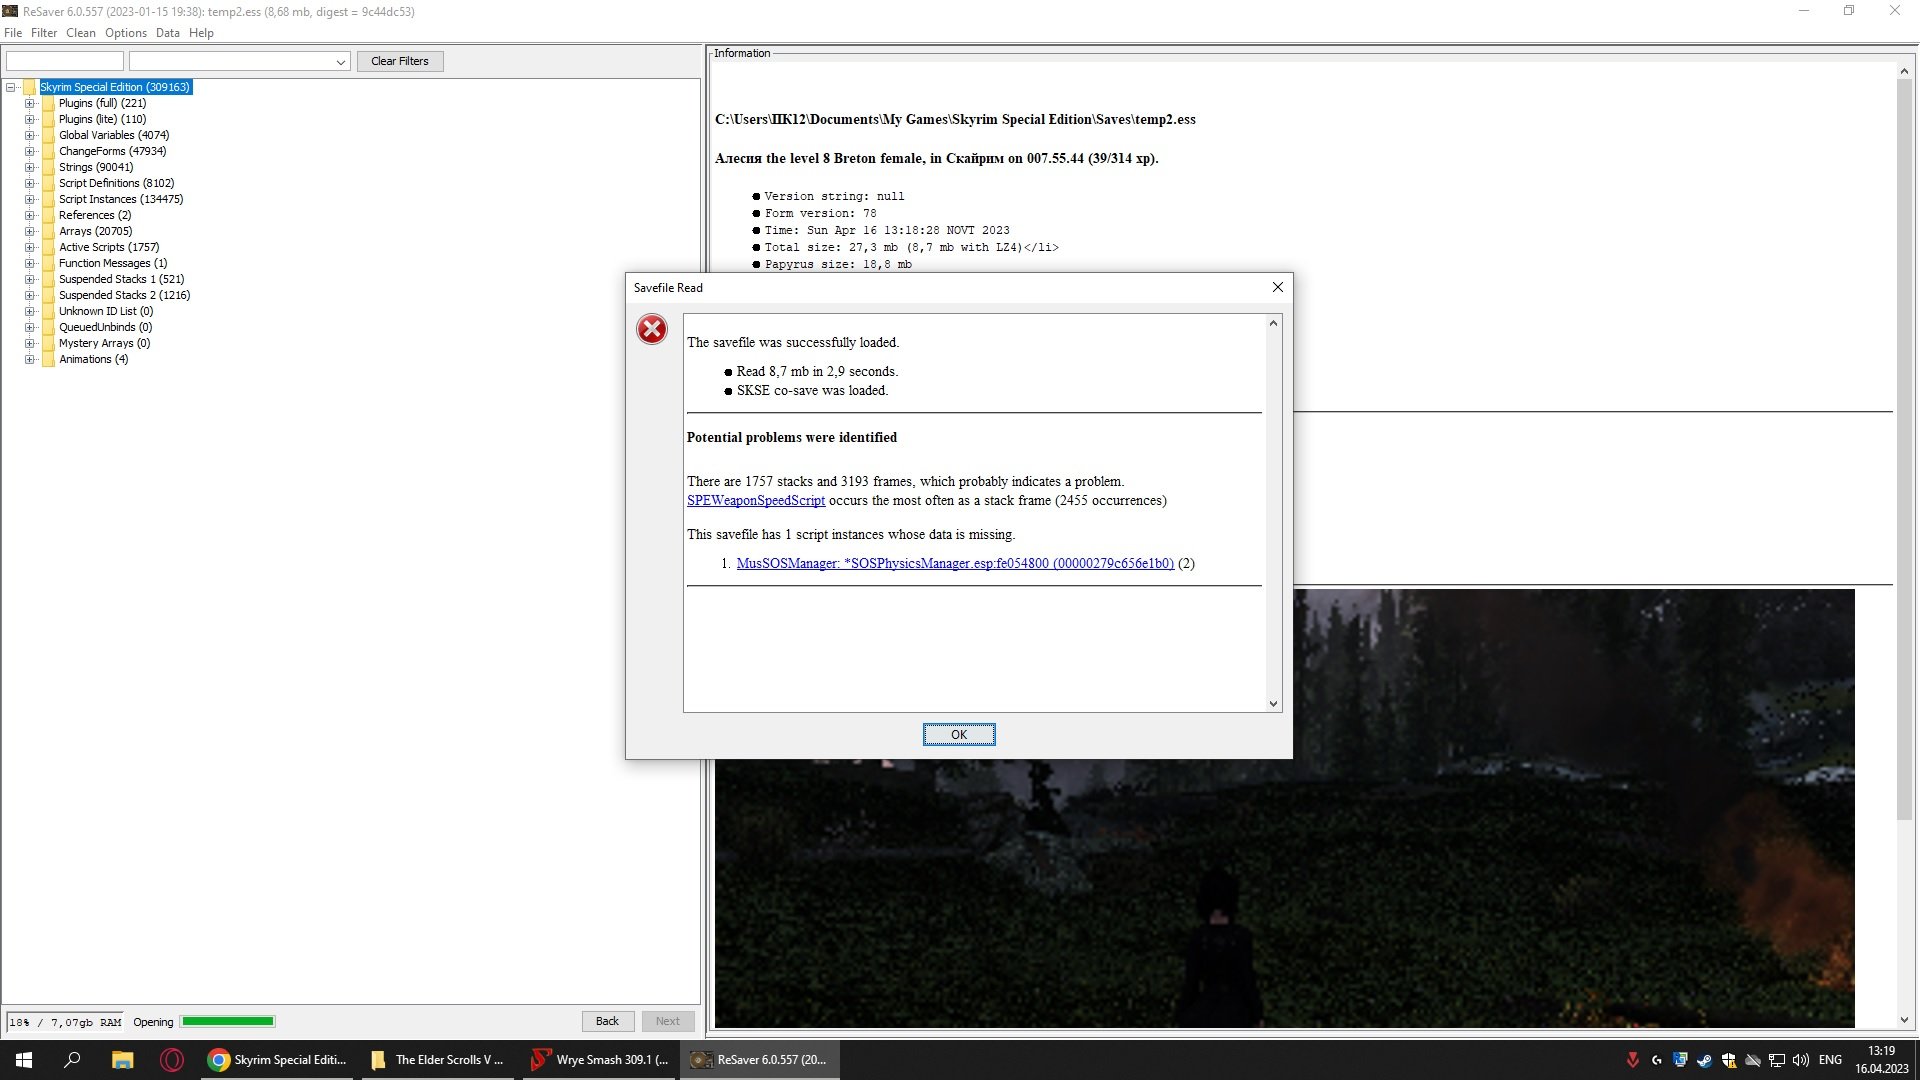Open the Options menu
Screen dimensions: 1920x1080
pyautogui.click(x=125, y=33)
